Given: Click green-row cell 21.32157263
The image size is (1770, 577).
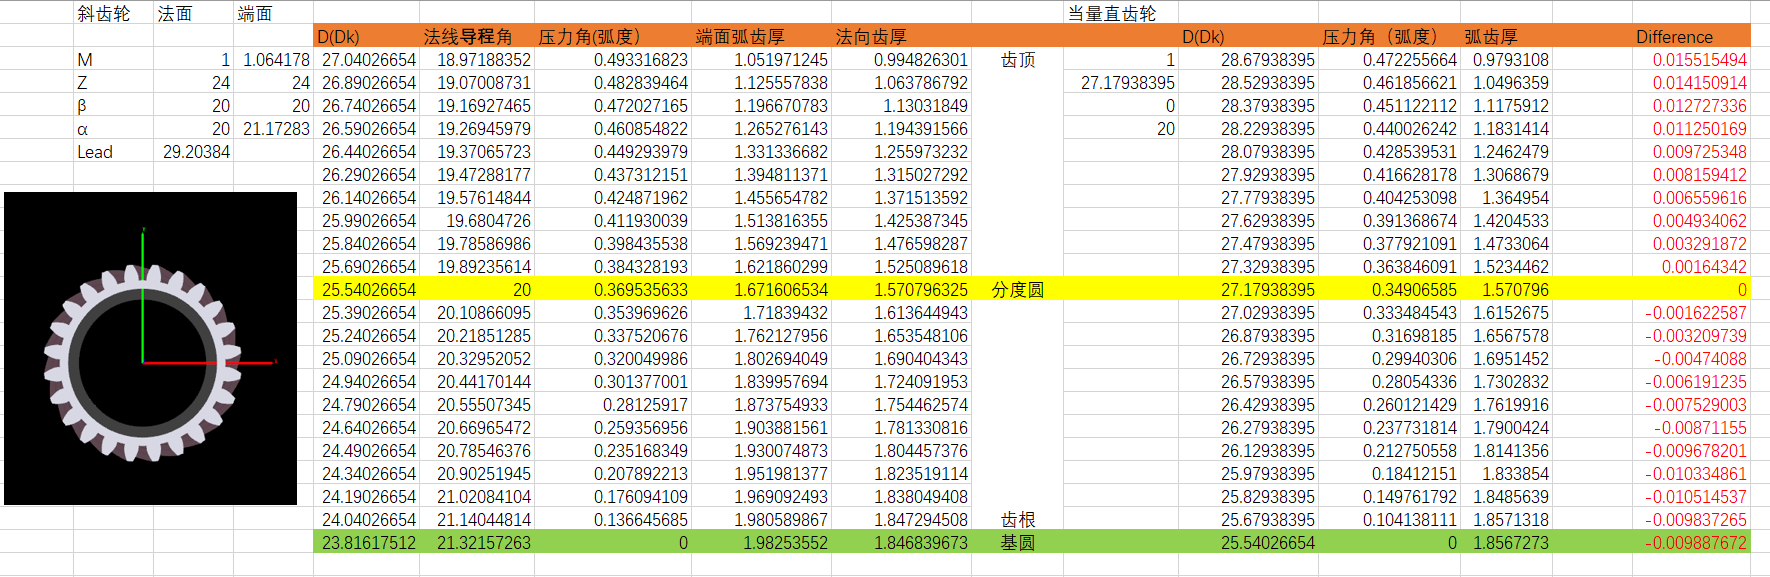Looking at the screenshot, I should point(484,543).
